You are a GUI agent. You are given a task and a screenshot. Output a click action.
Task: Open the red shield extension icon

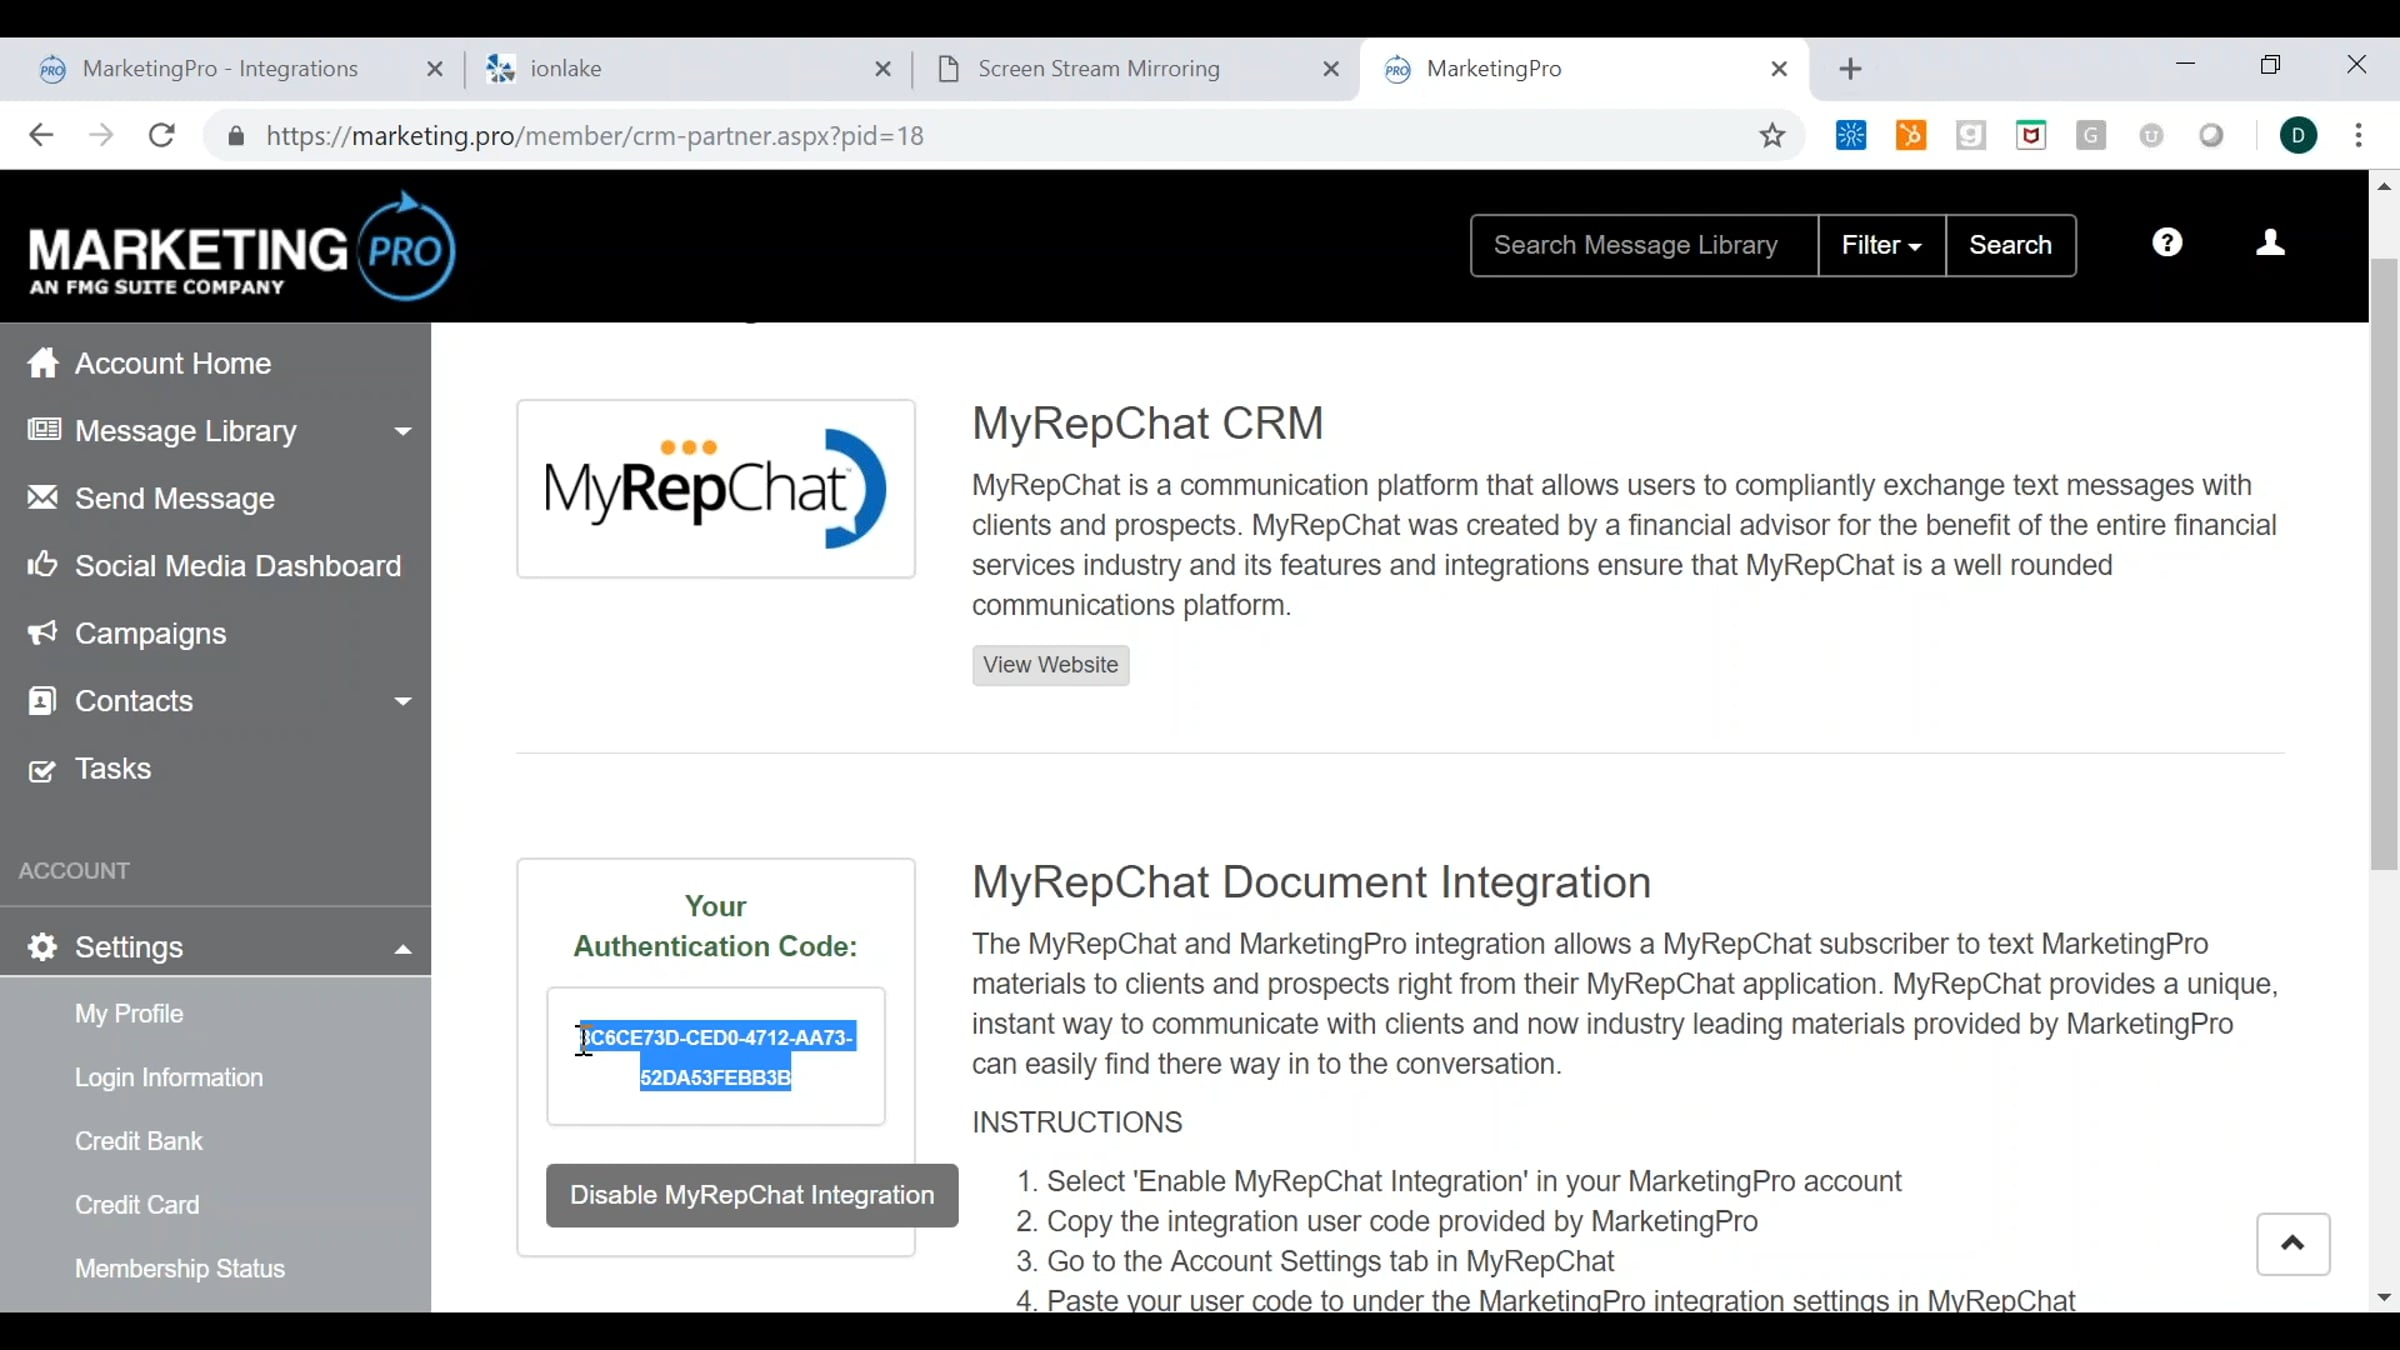point(2031,135)
